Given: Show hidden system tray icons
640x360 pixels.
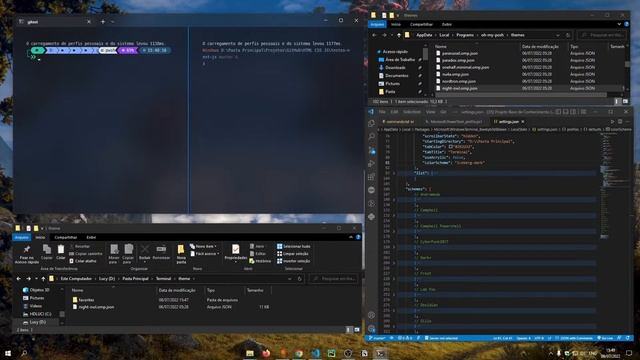Looking at the screenshot, I should [551, 353].
